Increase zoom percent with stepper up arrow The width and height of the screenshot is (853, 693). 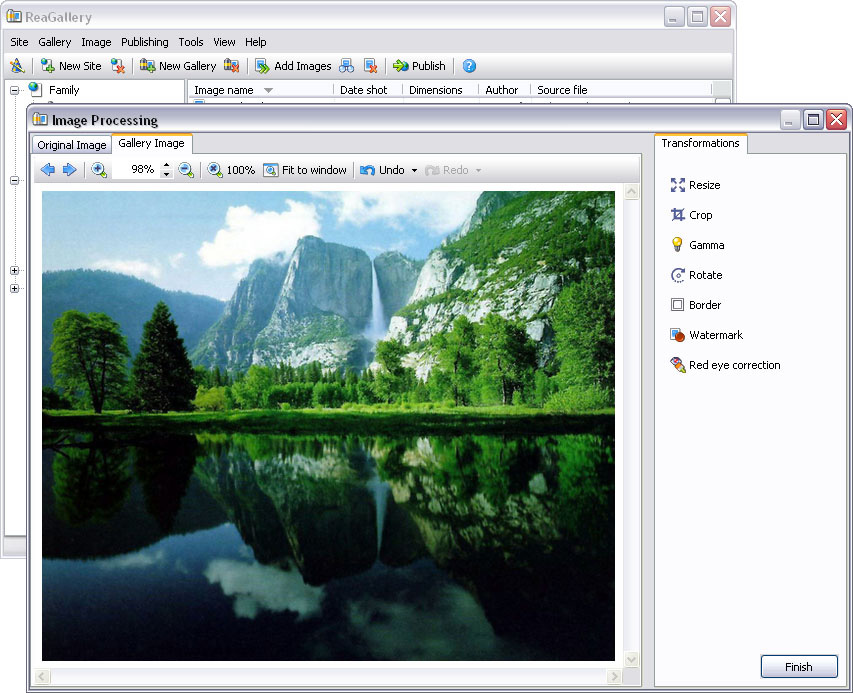[166, 165]
